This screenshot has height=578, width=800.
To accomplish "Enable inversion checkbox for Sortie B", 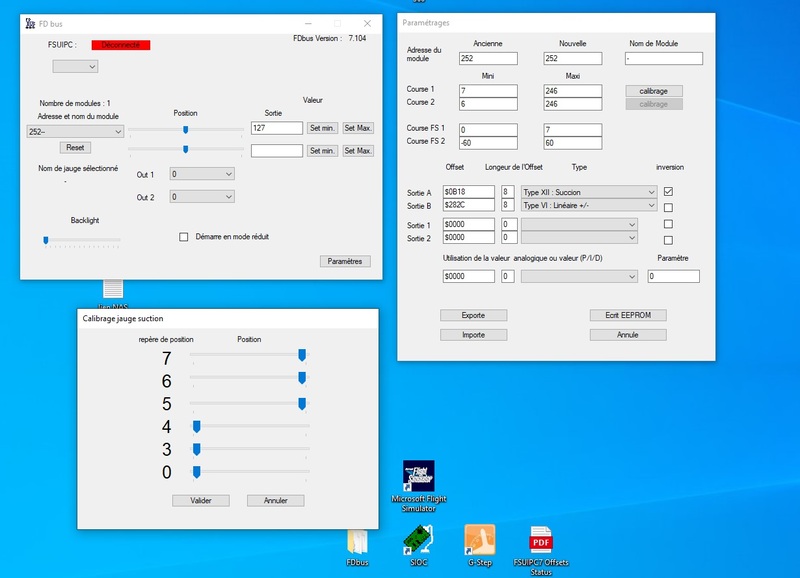I will point(668,207).
